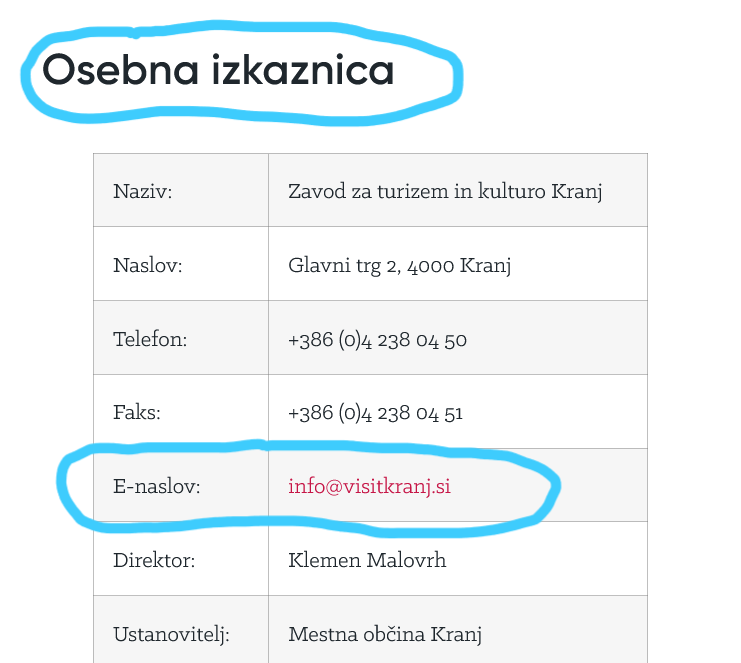Click the director name 'Klemen Malovrh'
This screenshot has width=741, height=663.
coord(367,560)
